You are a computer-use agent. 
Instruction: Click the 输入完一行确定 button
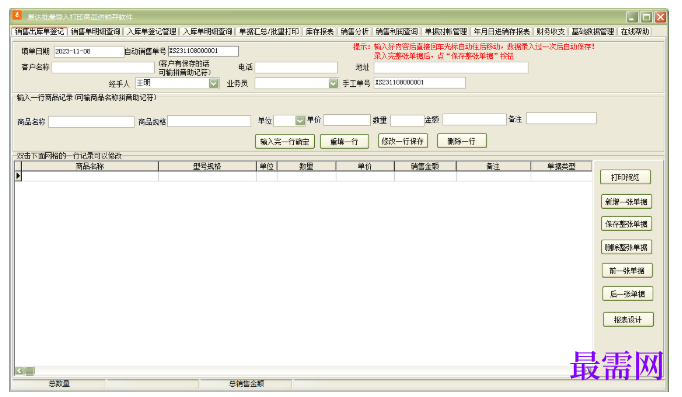[284, 141]
